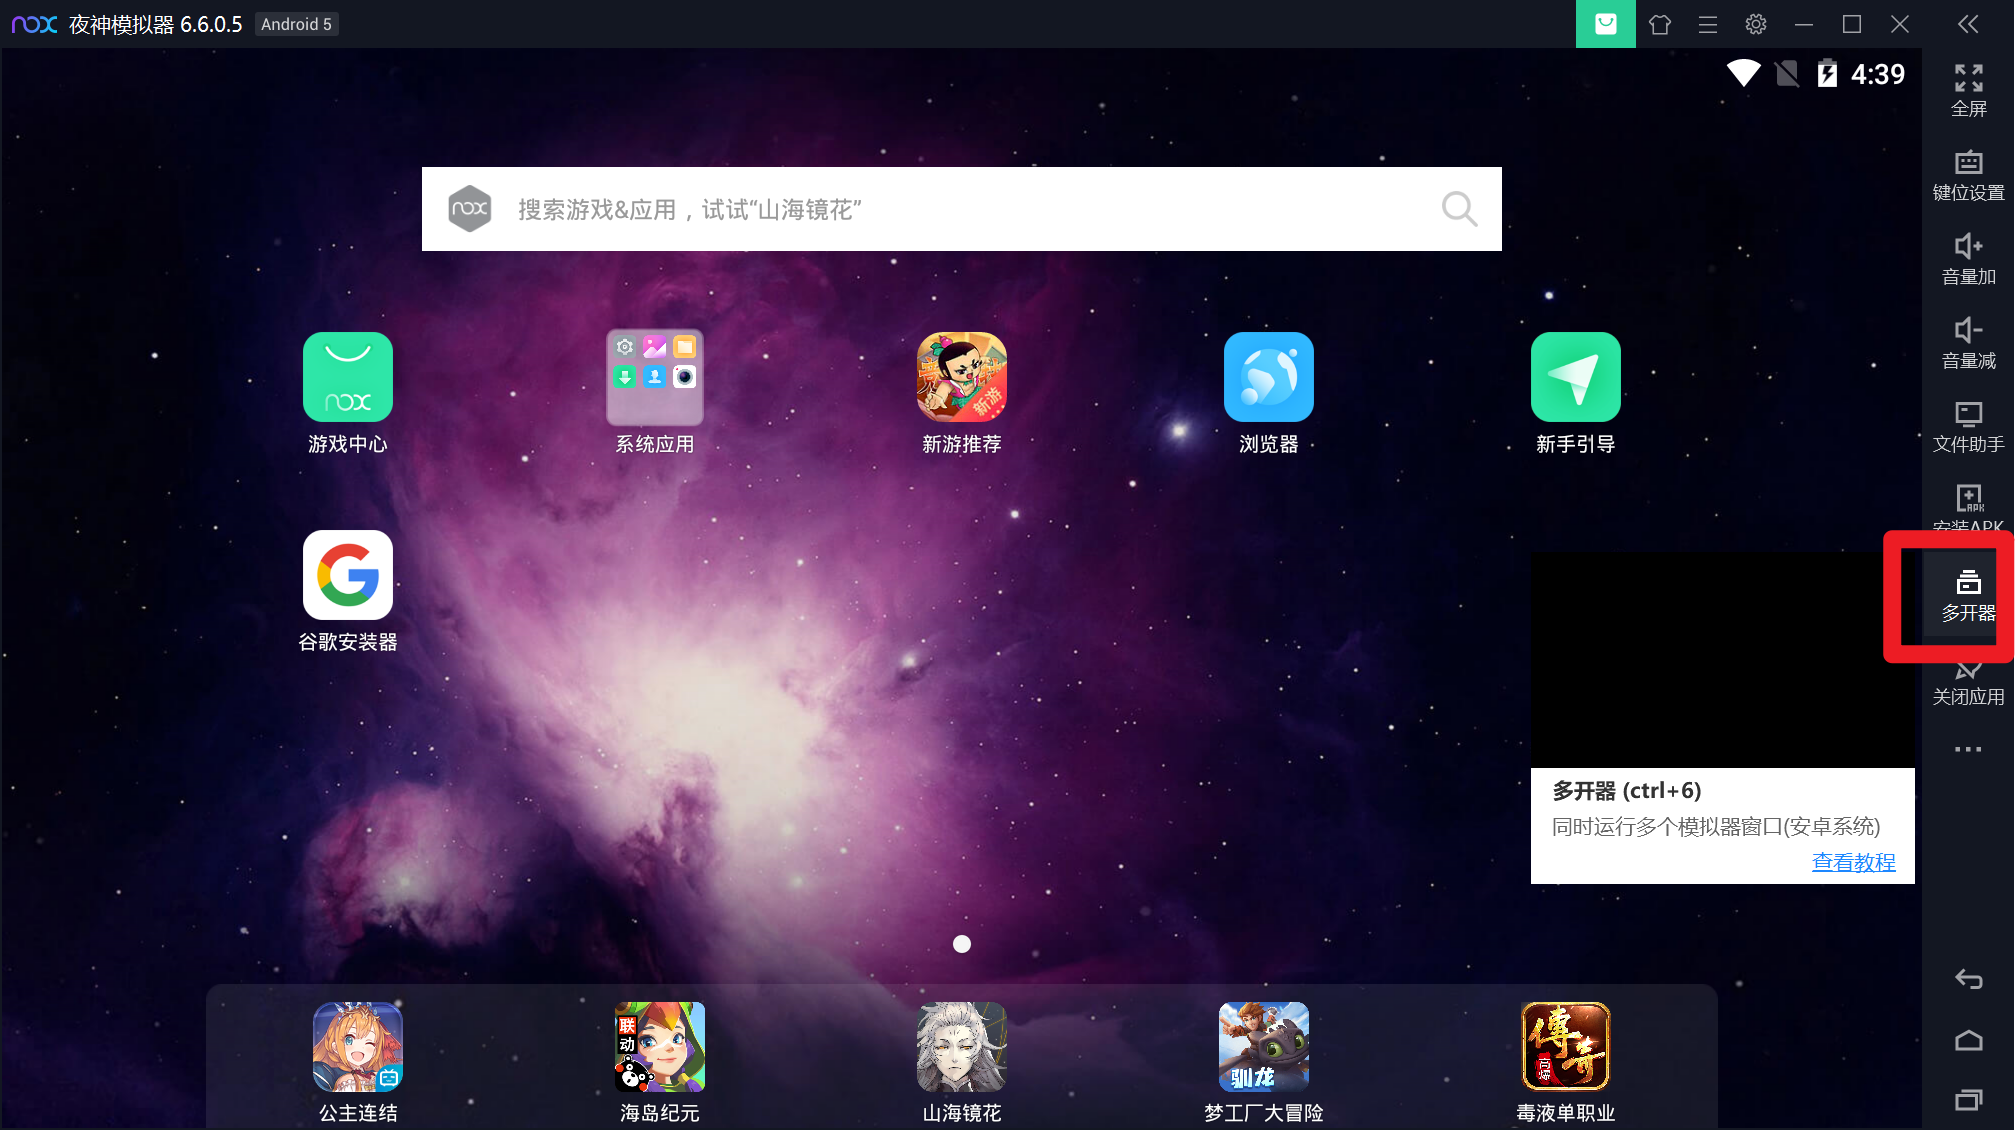Image resolution: width=2015 pixels, height=1130 pixels.
Task: Click the 查看教程 tutorial link
Action: 1853,862
